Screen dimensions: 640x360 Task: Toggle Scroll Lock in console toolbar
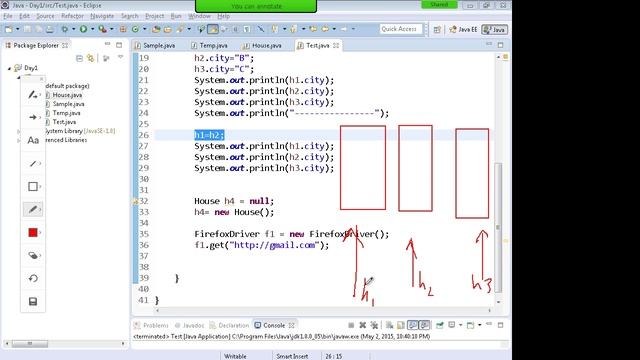(x=401, y=325)
